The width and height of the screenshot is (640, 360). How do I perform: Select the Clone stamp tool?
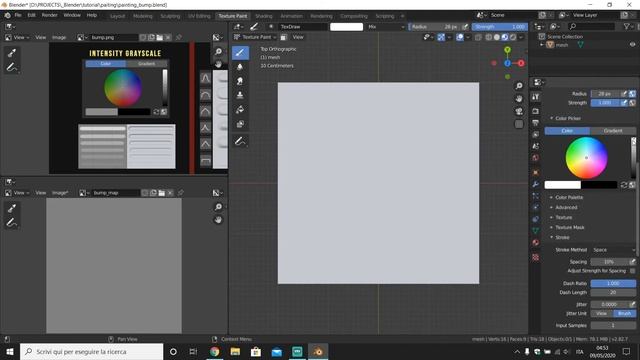click(x=240, y=95)
